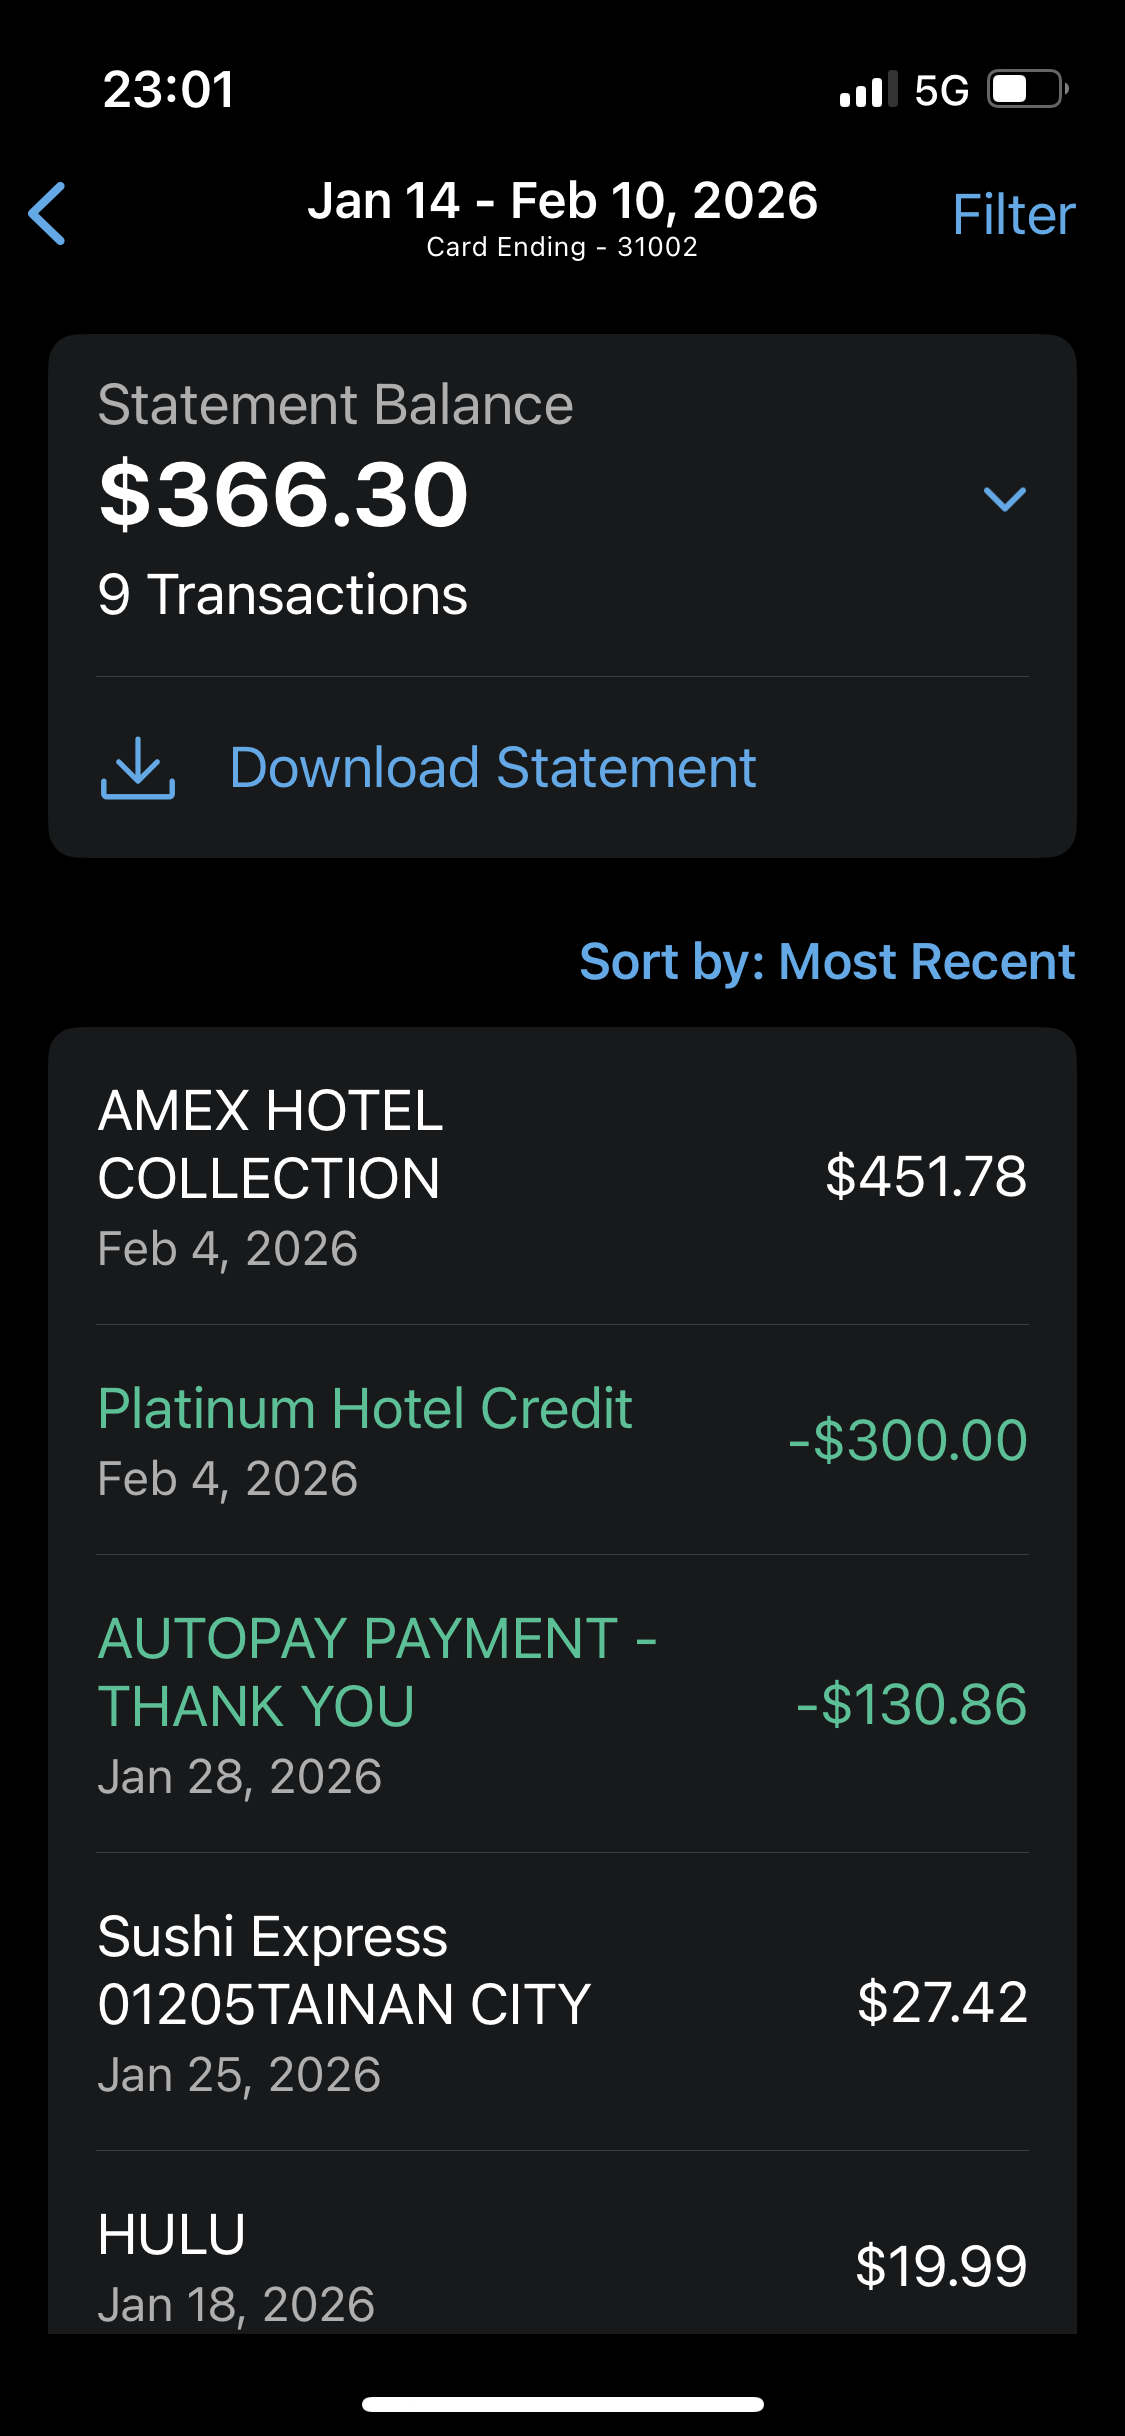Open the HULU transaction details
The image size is (1125, 2436).
562,2266
